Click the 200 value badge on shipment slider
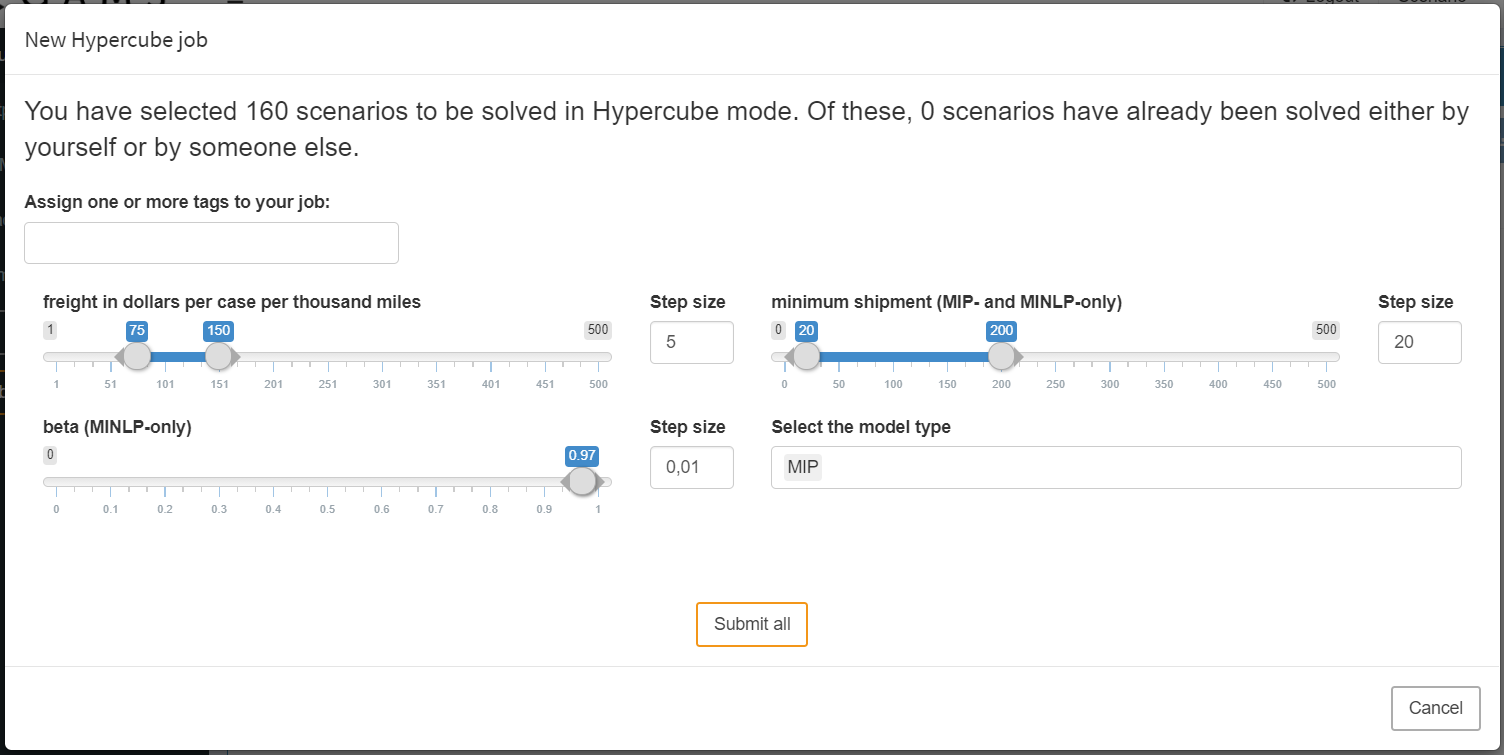The width and height of the screenshot is (1504, 755). (1001, 330)
